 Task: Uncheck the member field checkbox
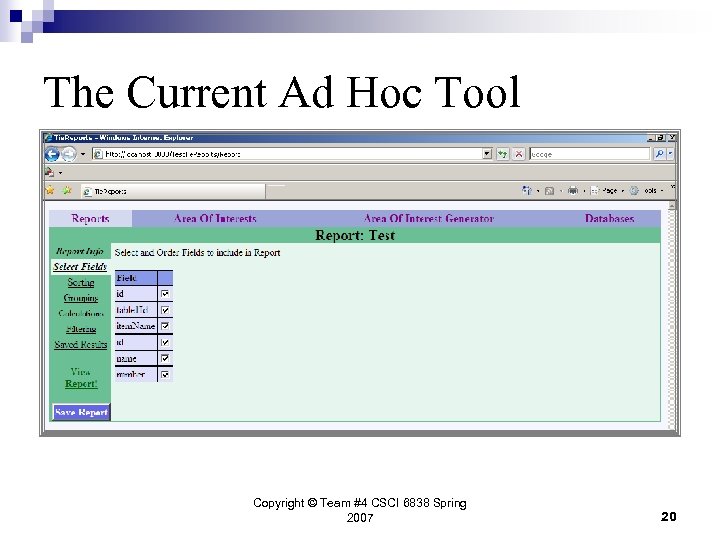pos(165,375)
